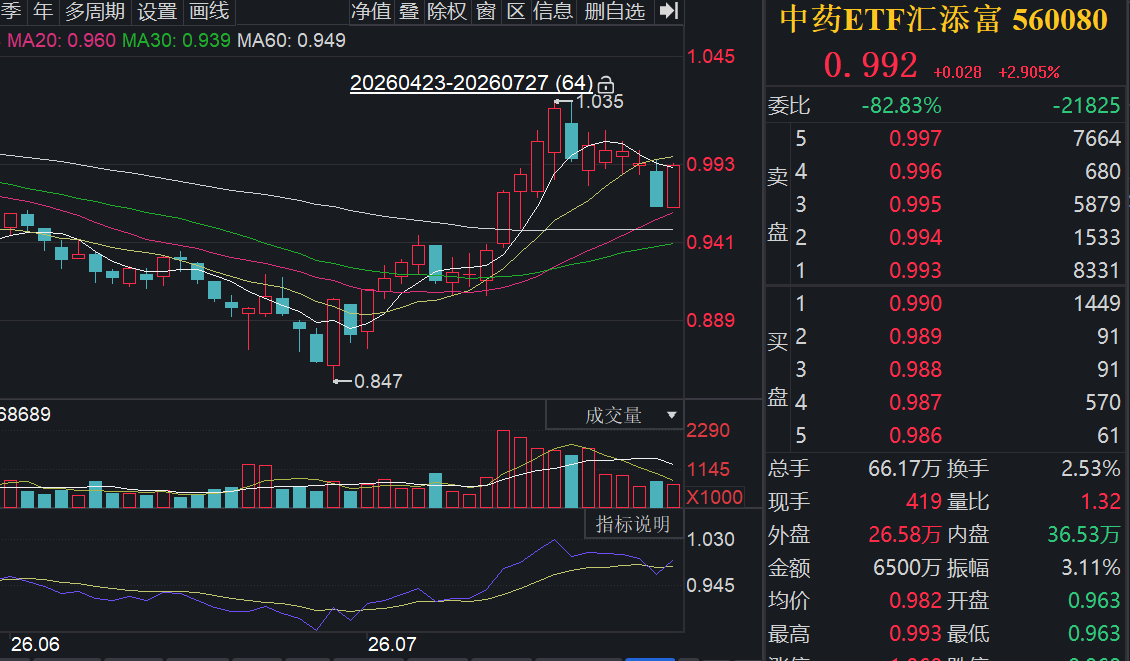Image resolution: width=1130 pixels, height=661 pixels.
Task: Click 开盘 value 0.963
Action: pos(1094,600)
